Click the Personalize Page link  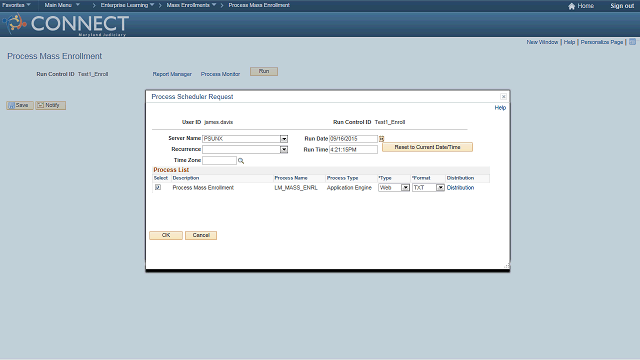point(602,42)
